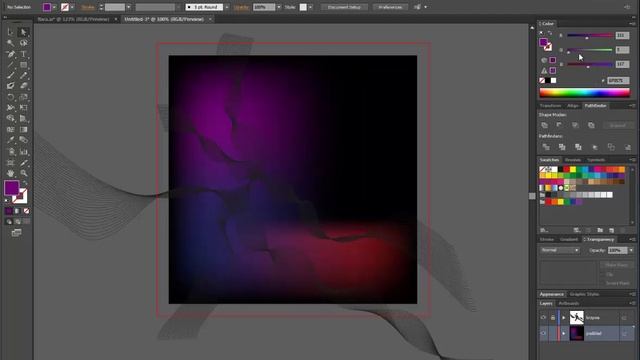This screenshot has width=640, height=360.
Task: Click the Stroke label in control bar
Action: [88, 7]
